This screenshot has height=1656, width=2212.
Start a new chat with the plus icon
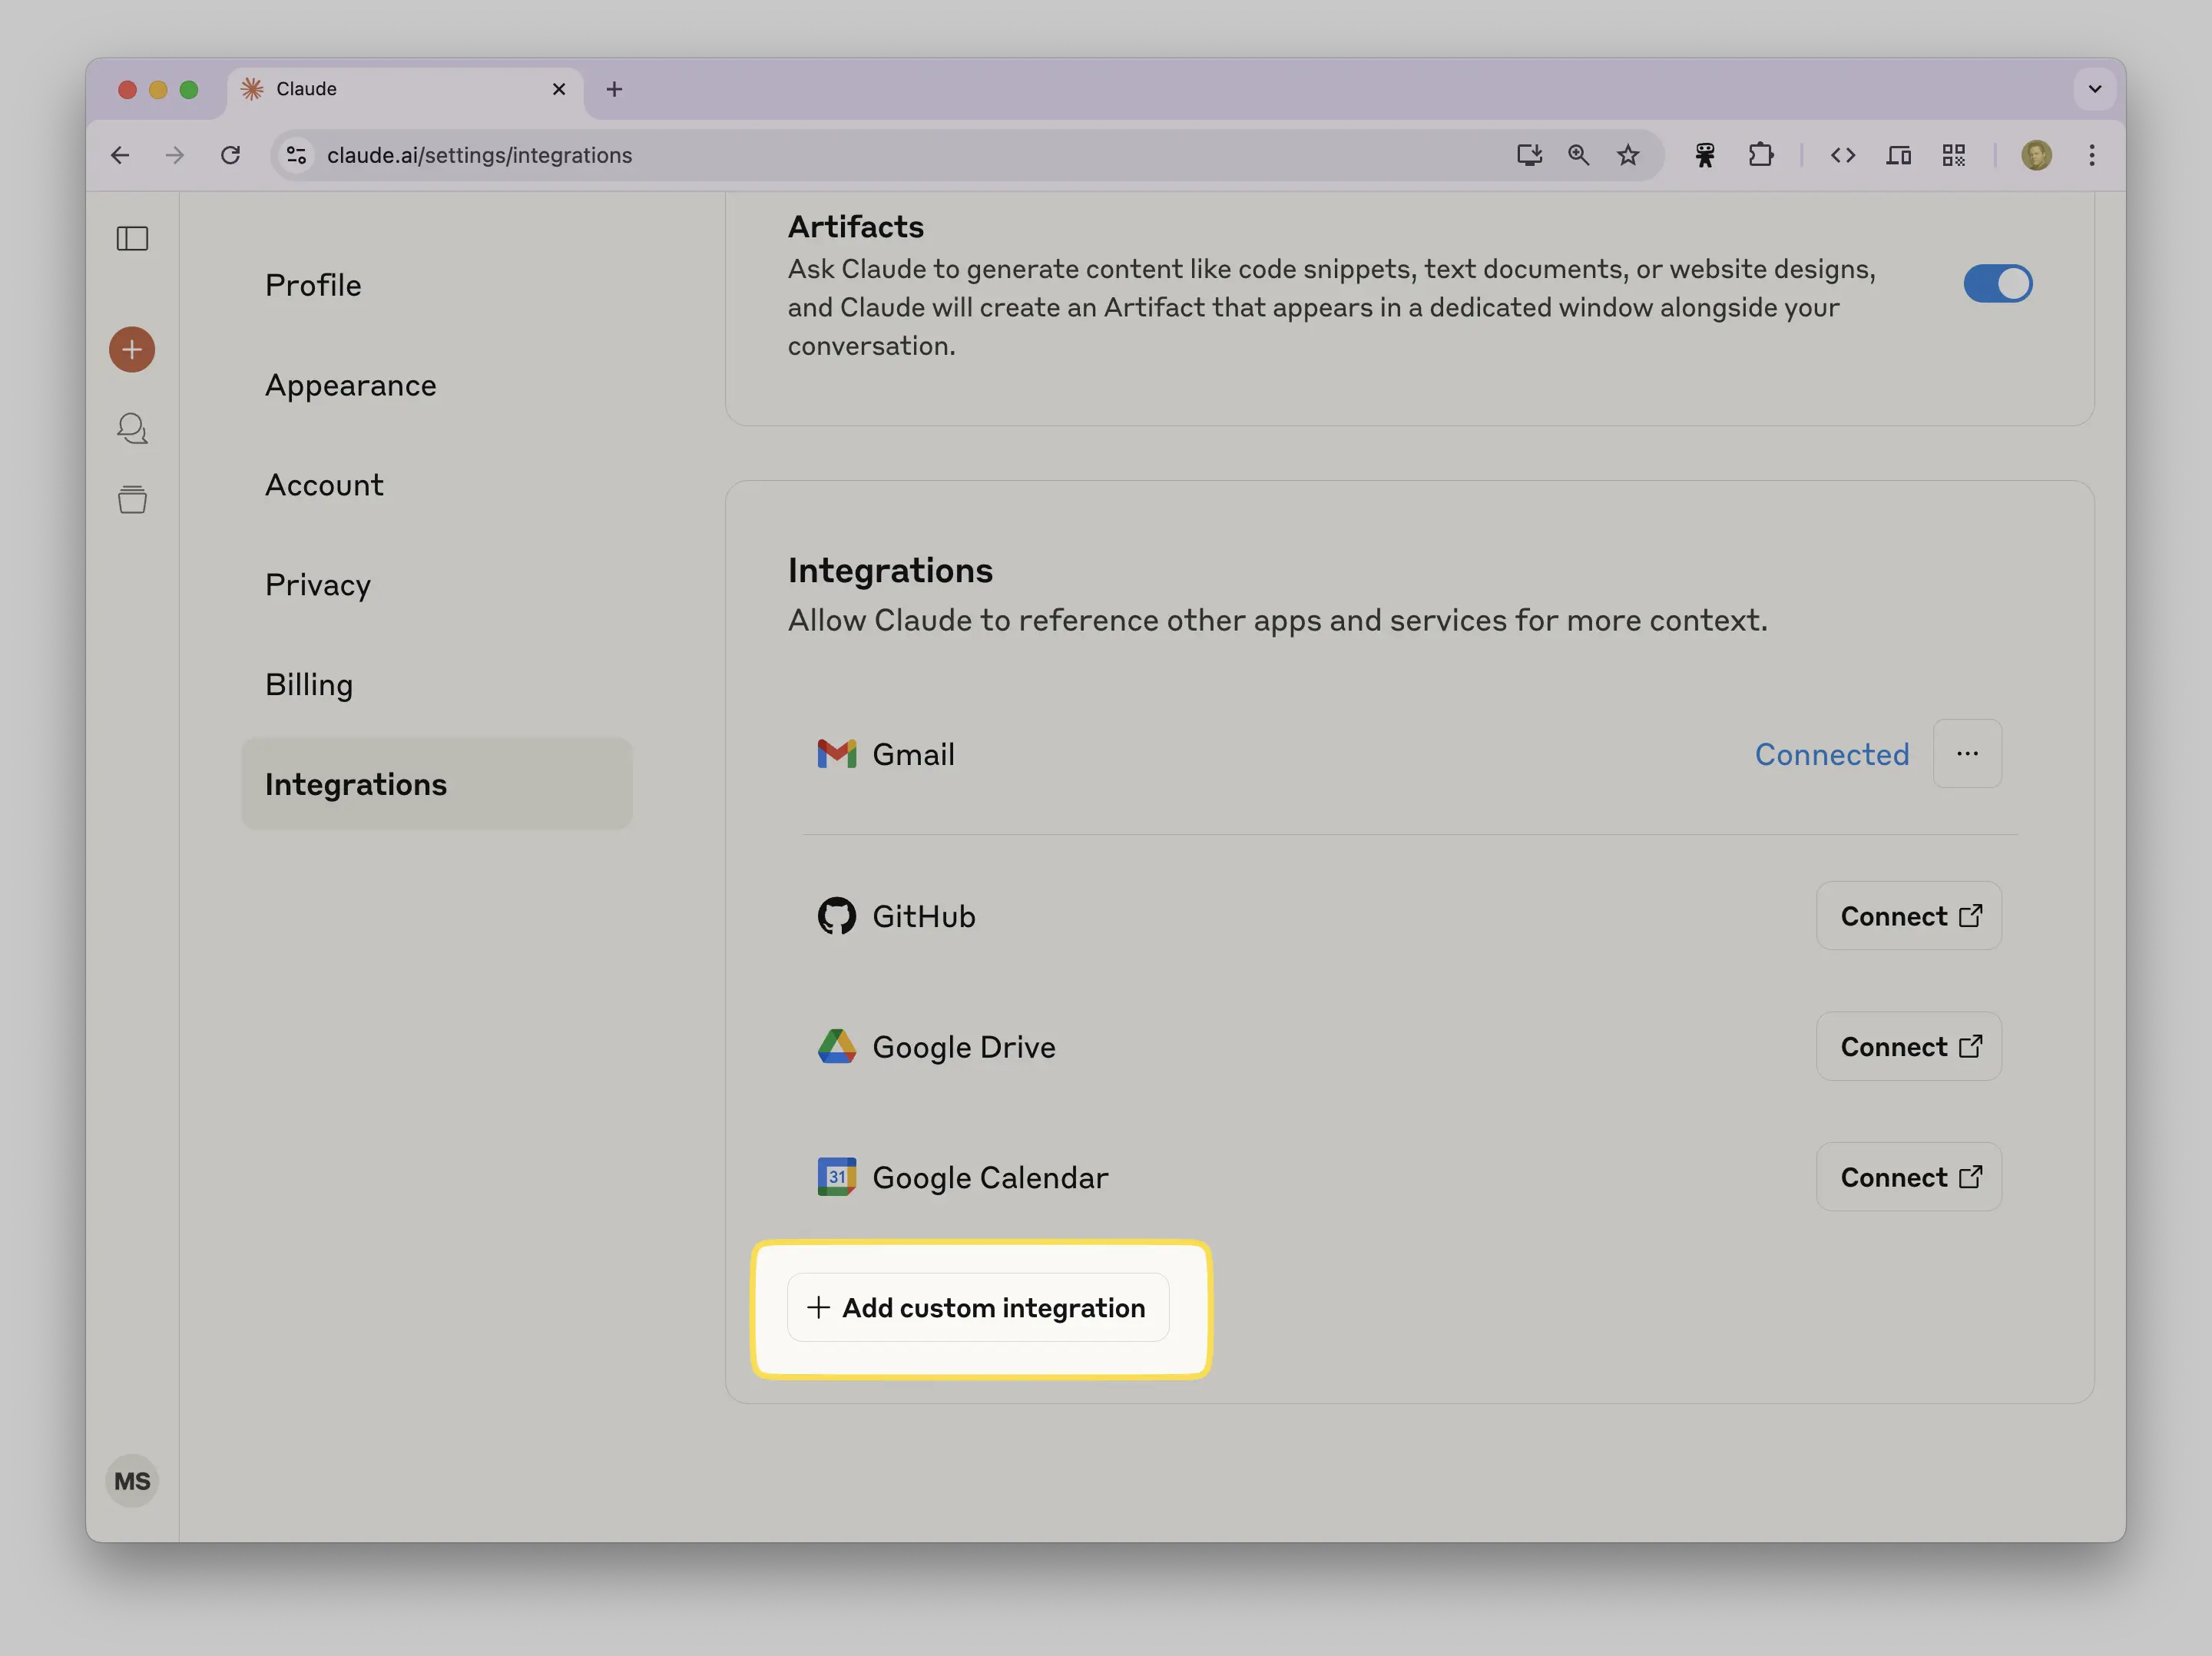pos(132,350)
